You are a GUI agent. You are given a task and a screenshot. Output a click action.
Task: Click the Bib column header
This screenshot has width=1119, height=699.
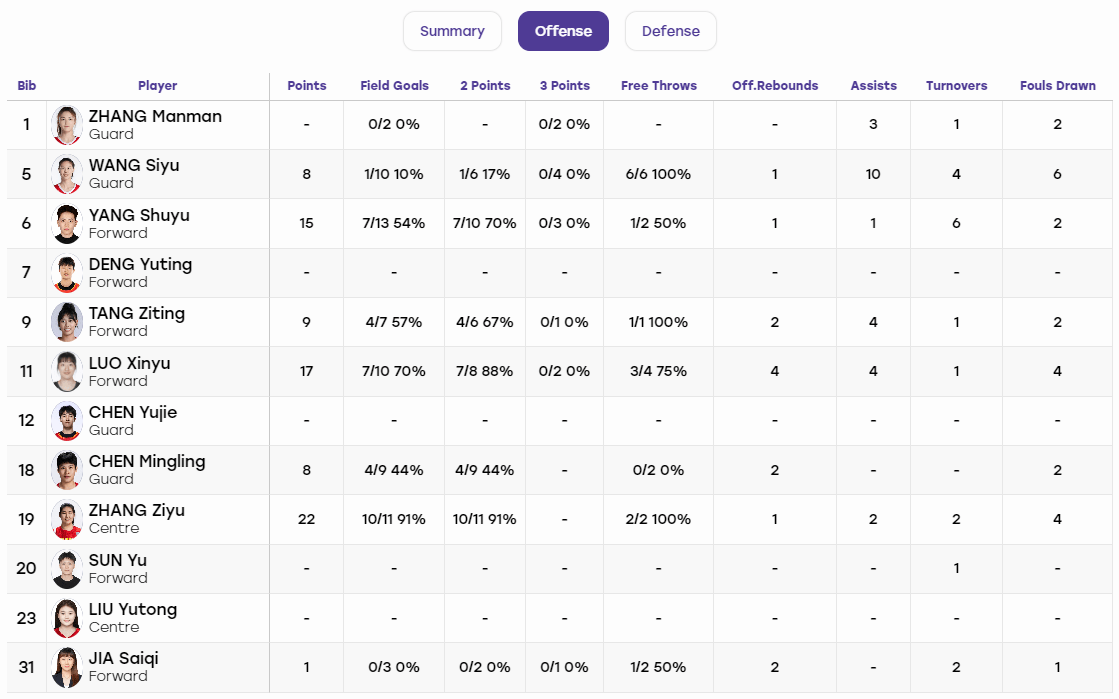(x=26, y=86)
